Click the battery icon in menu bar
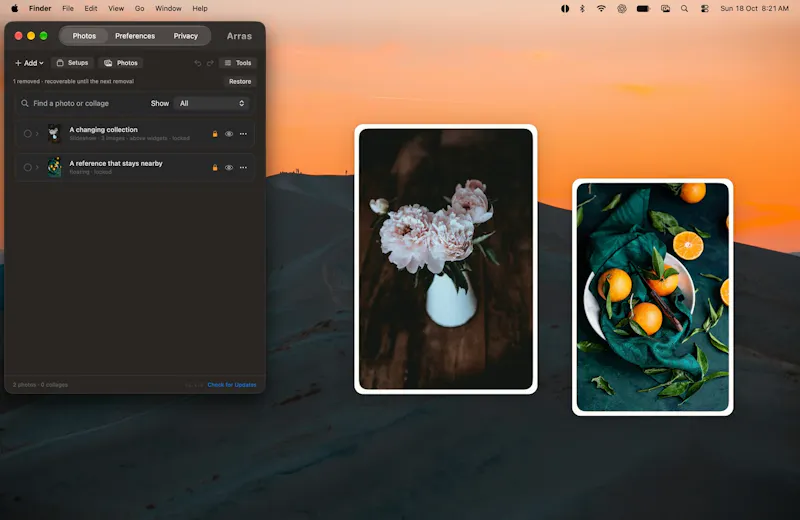This screenshot has height=520, width=800. point(643,8)
